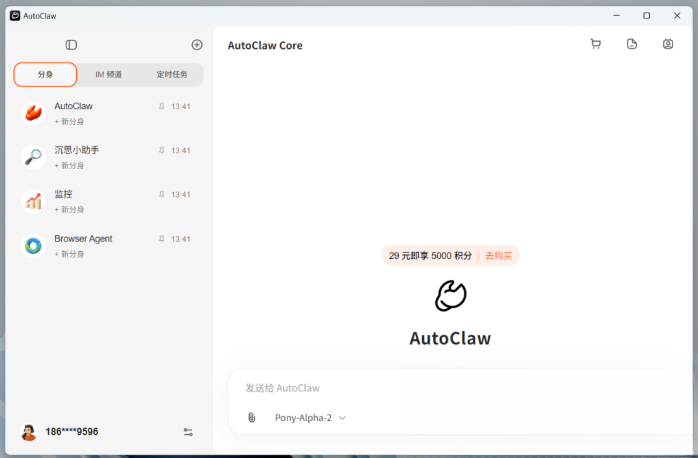Expand the Pony-Alpha-2 model dropdown
The image size is (698, 458).
tap(310, 418)
